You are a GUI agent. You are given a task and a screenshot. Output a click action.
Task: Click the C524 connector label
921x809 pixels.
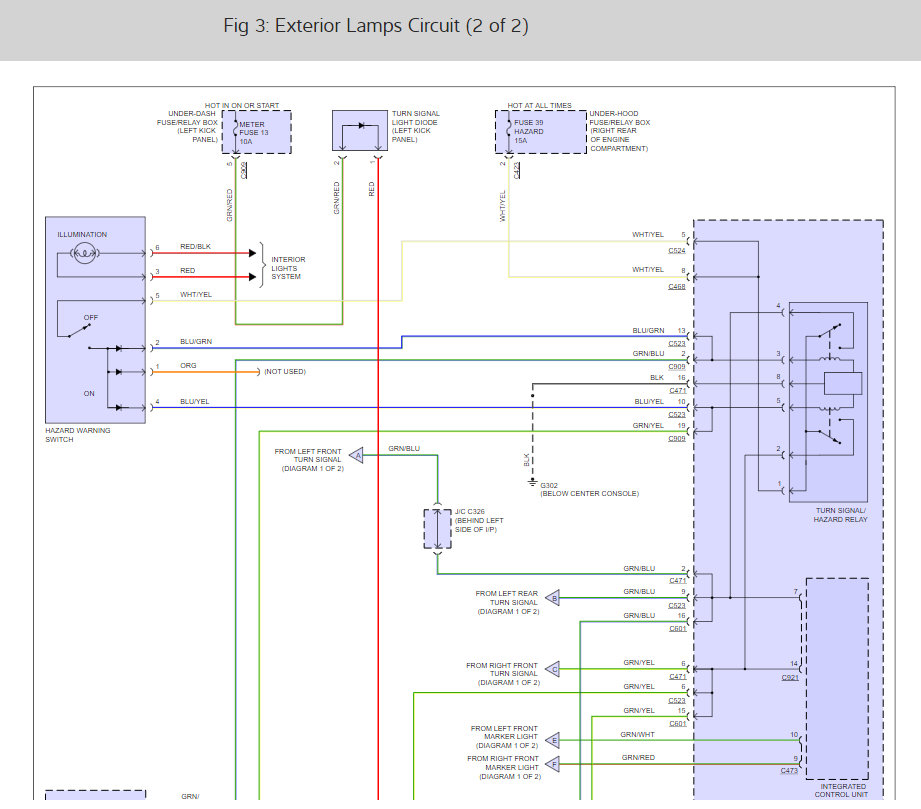coord(677,251)
